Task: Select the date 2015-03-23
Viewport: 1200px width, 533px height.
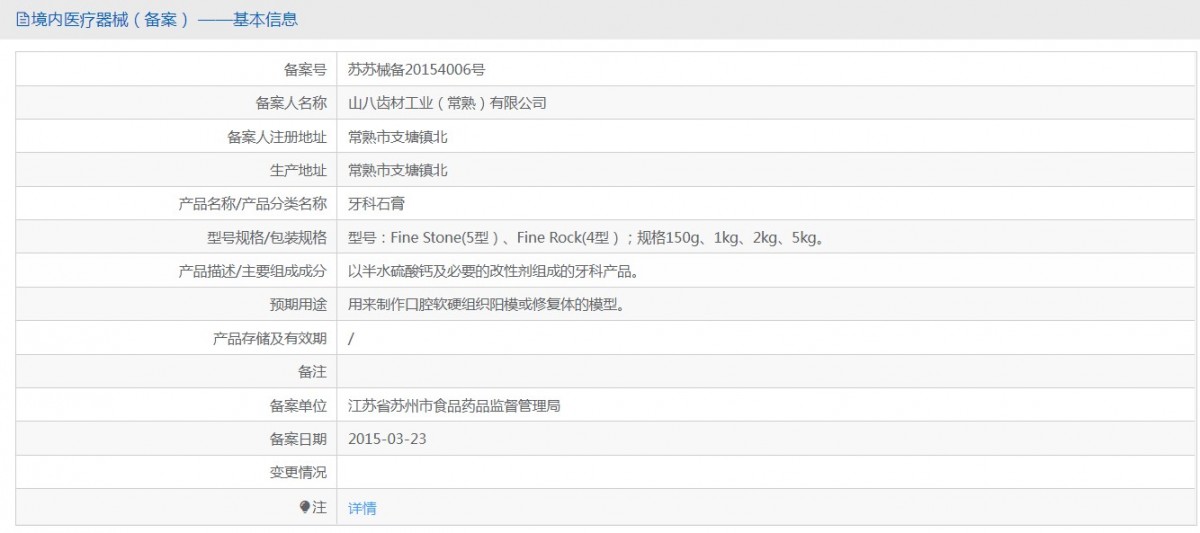Action: coord(387,438)
